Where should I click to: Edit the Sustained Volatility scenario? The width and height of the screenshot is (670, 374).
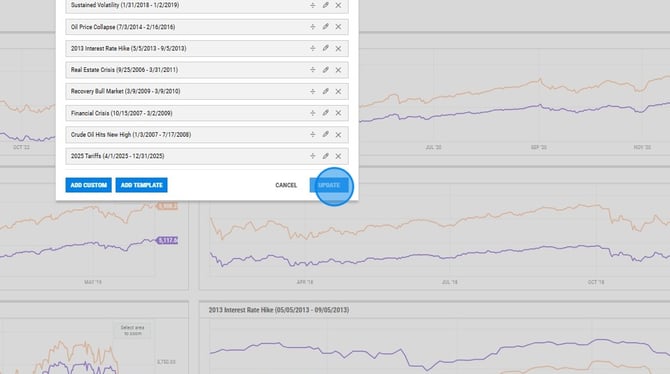326,5
